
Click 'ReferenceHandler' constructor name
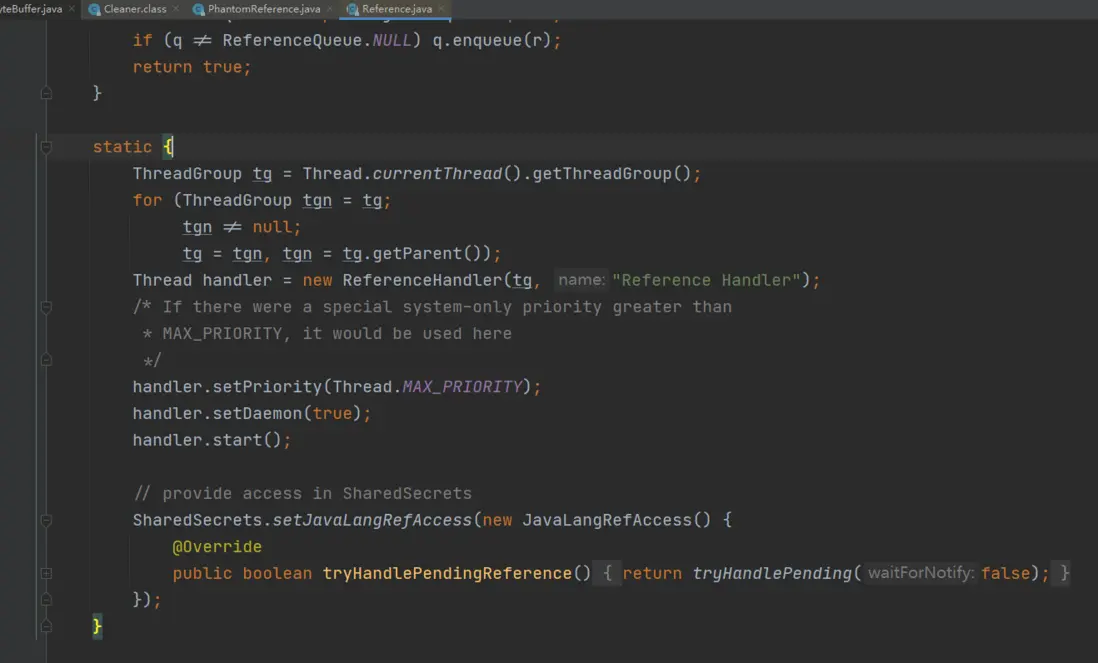pyautogui.click(x=422, y=280)
